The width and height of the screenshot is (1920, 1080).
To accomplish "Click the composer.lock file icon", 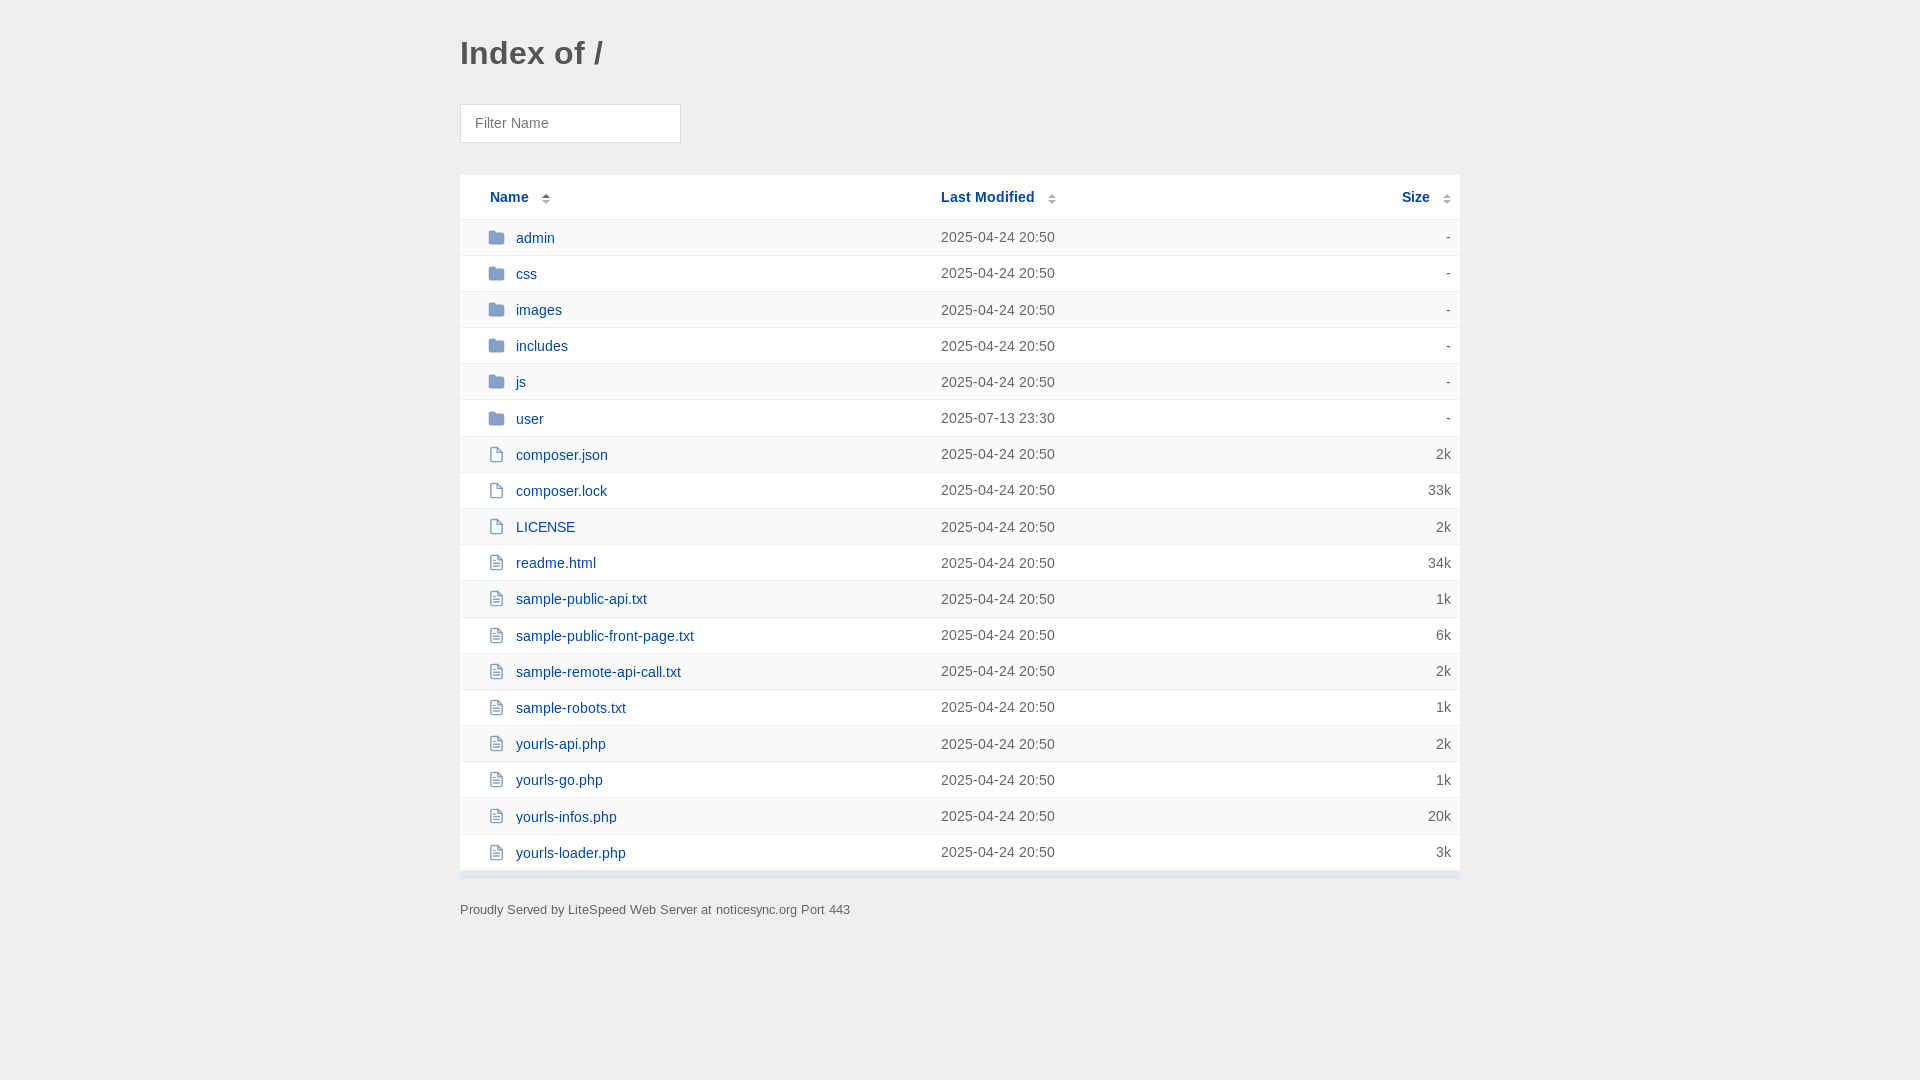I will [x=496, y=491].
